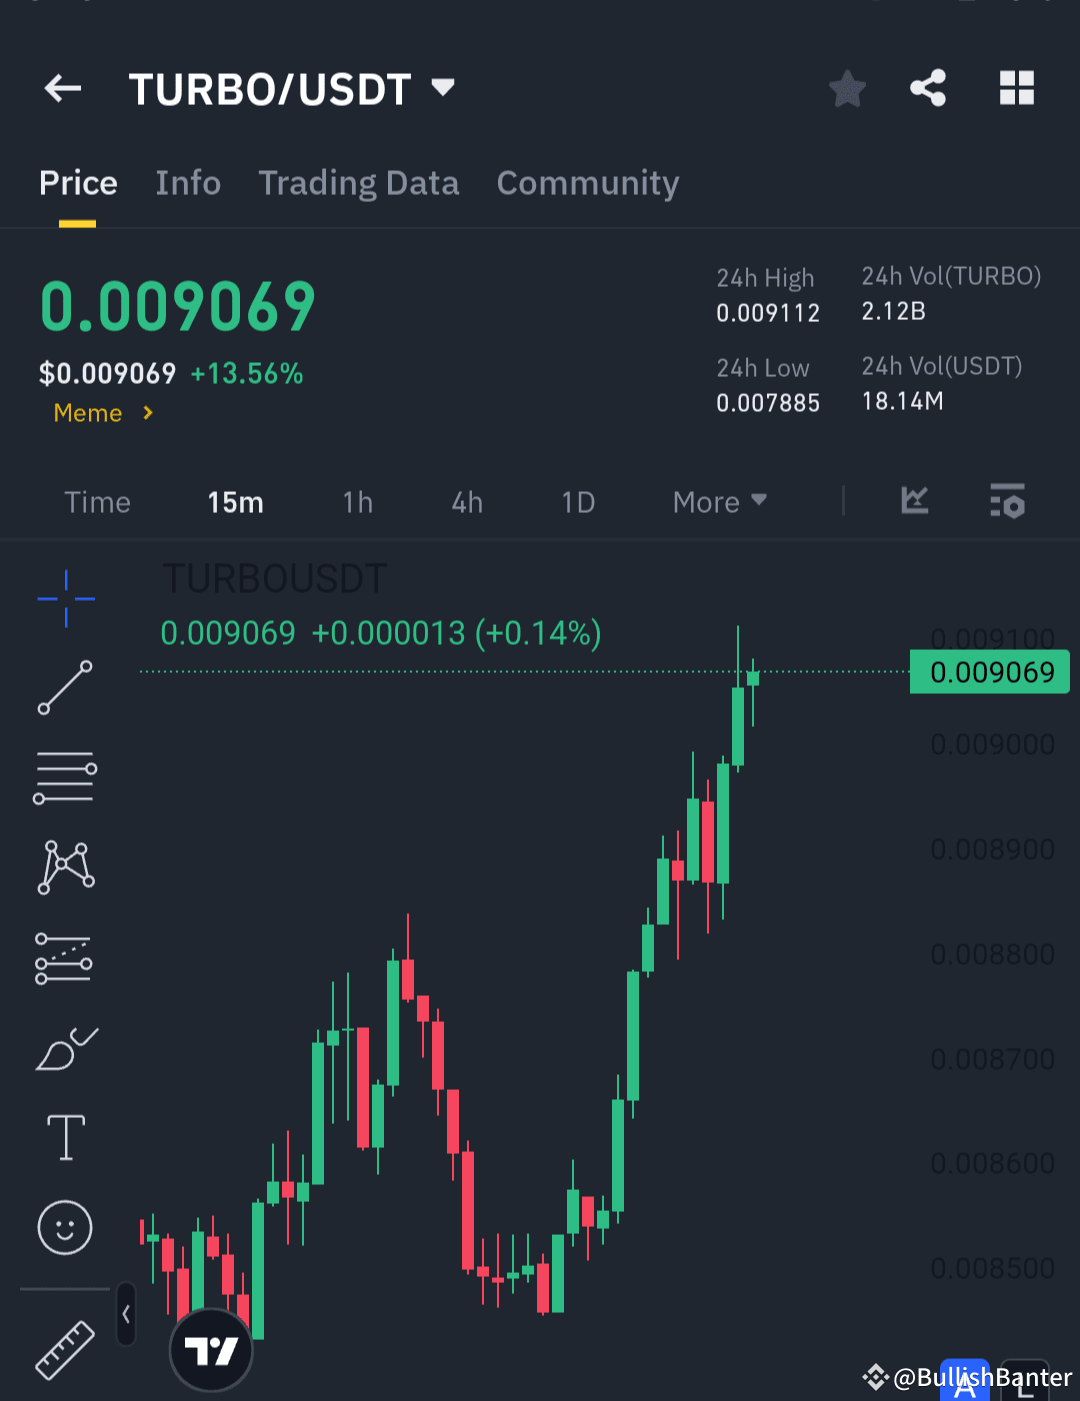Select the crosshair cursor tool

(65, 599)
